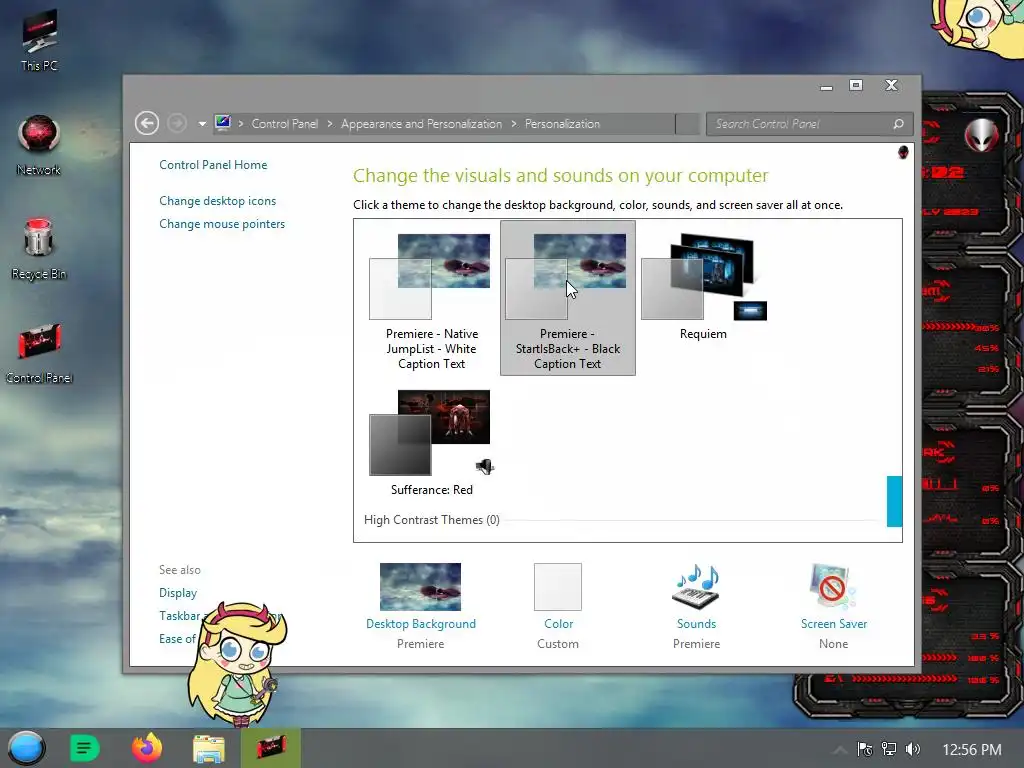
Task: Select Premiere StartIsBack+ Black Caption theme
Action: point(568,298)
